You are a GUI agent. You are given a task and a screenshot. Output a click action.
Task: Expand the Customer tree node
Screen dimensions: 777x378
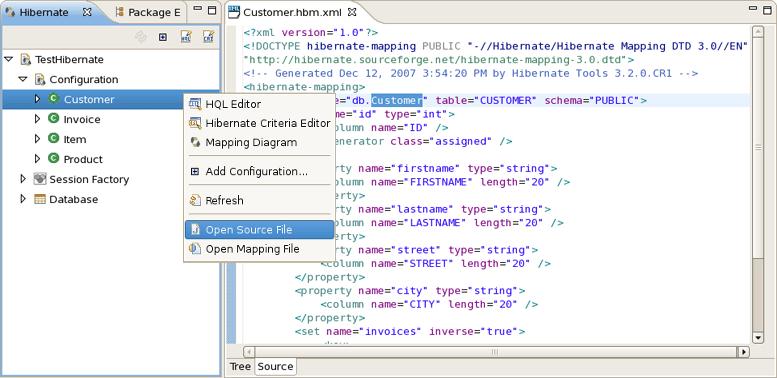click(x=38, y=99)
